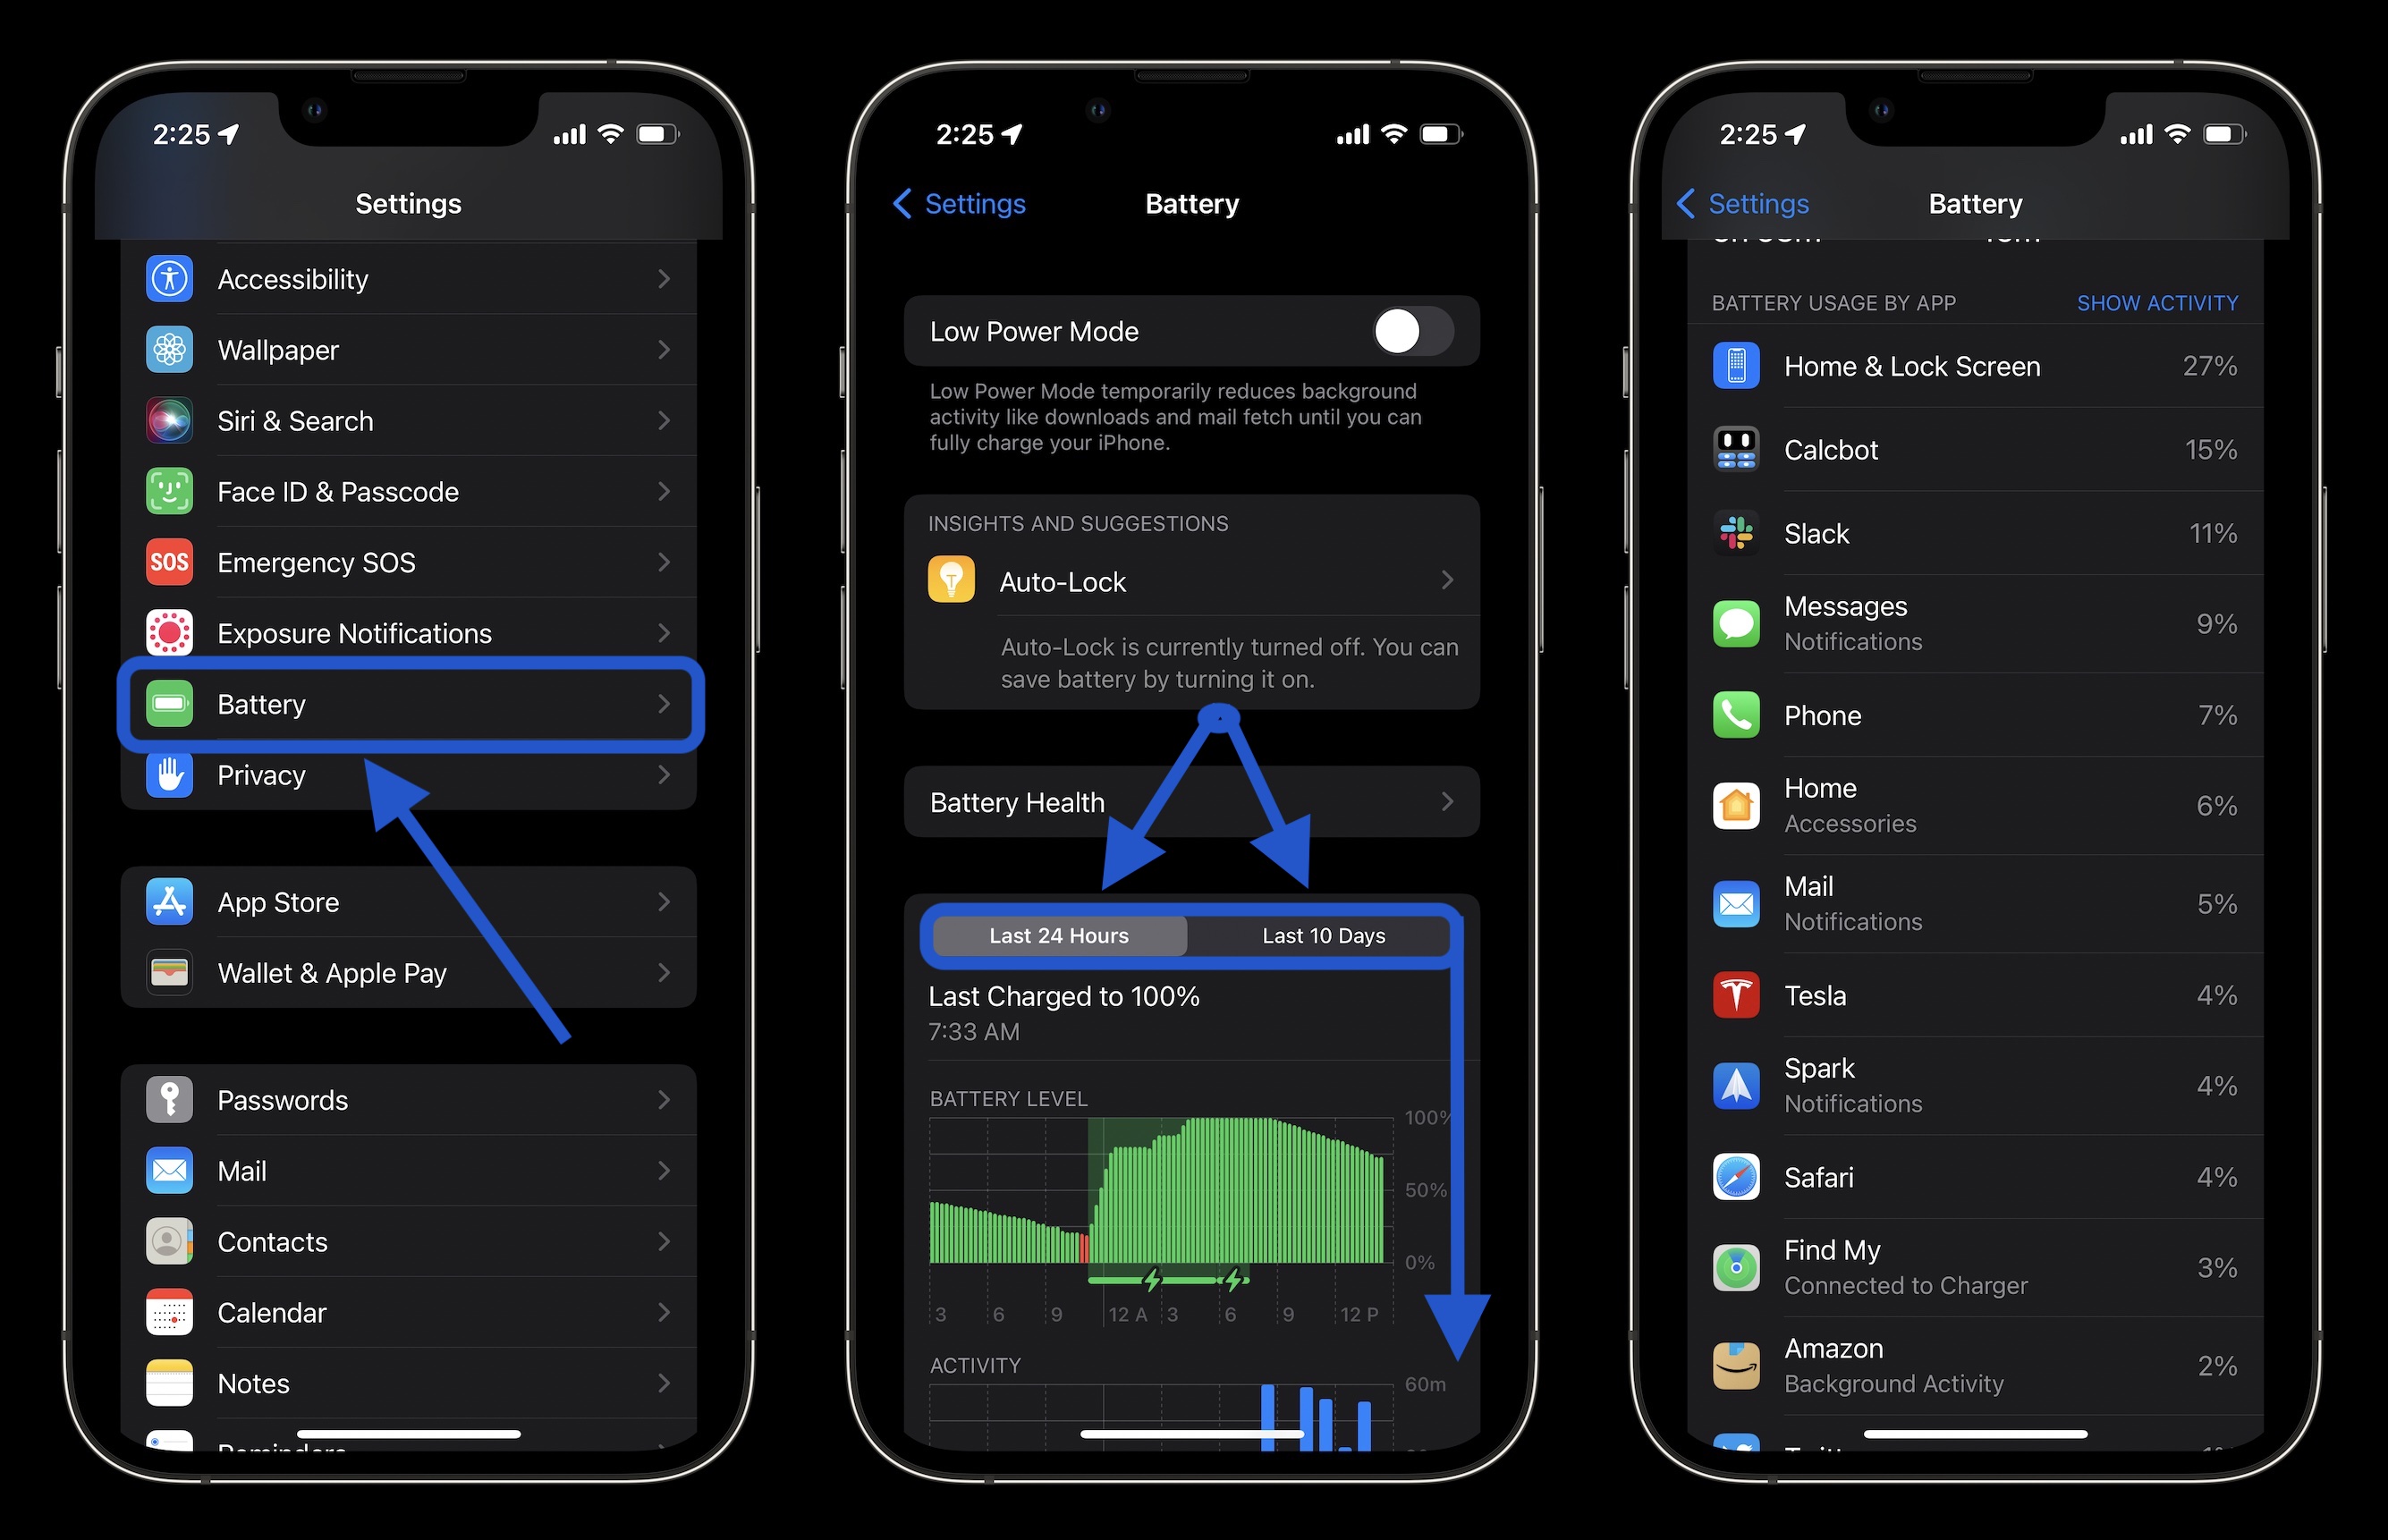Select Last 24 Hours tab
Image resolution: width=2388 pixels, height=1540 pixels.
click(x=1058, y=938)
